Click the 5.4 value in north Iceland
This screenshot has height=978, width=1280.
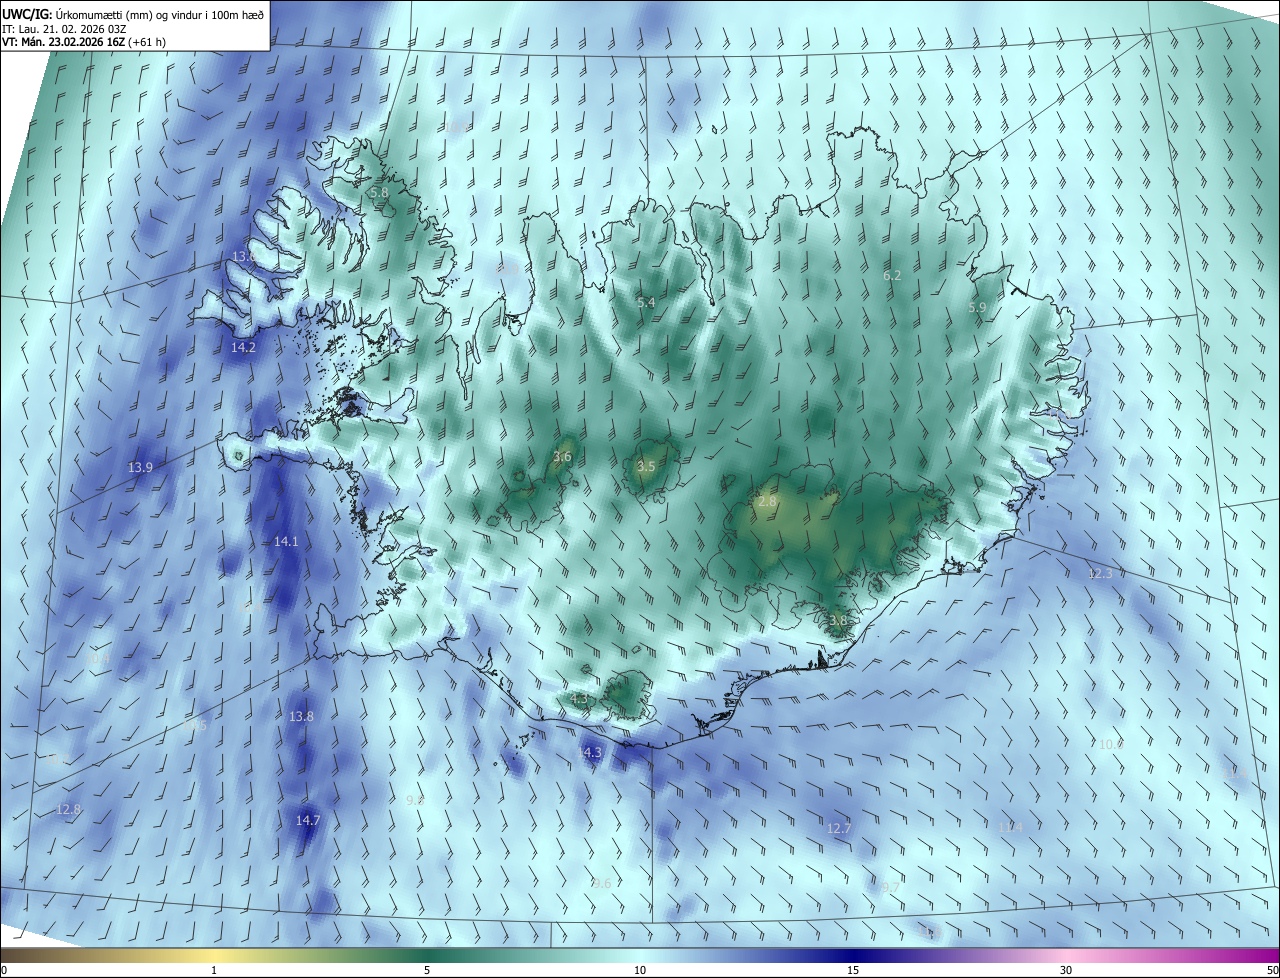click(x=646, y=302)
